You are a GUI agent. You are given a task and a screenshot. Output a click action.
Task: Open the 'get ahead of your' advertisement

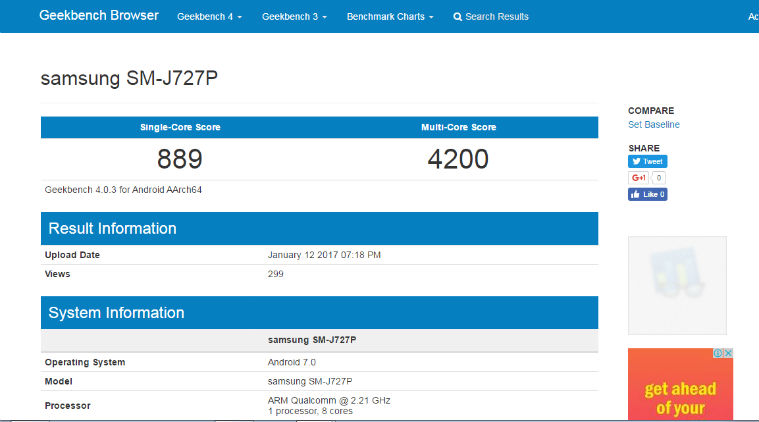click(680, 384)
